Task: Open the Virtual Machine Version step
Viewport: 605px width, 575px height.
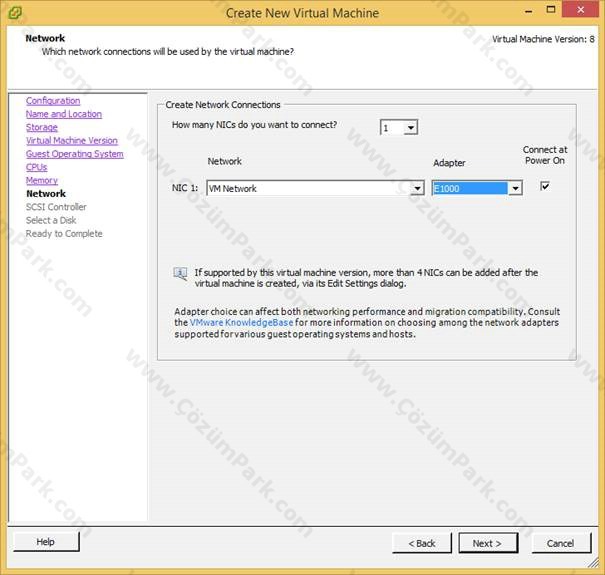Action: point(72,140)
